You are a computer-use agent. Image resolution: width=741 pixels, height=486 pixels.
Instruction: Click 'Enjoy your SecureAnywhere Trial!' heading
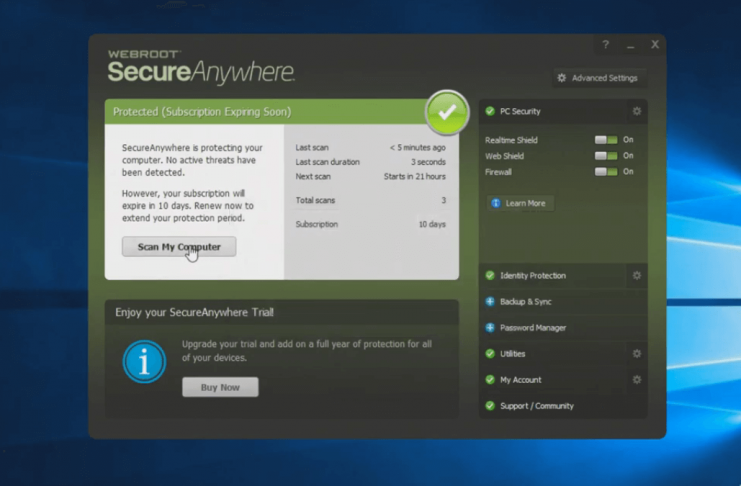pyautogui.click(x=194, y=312)
